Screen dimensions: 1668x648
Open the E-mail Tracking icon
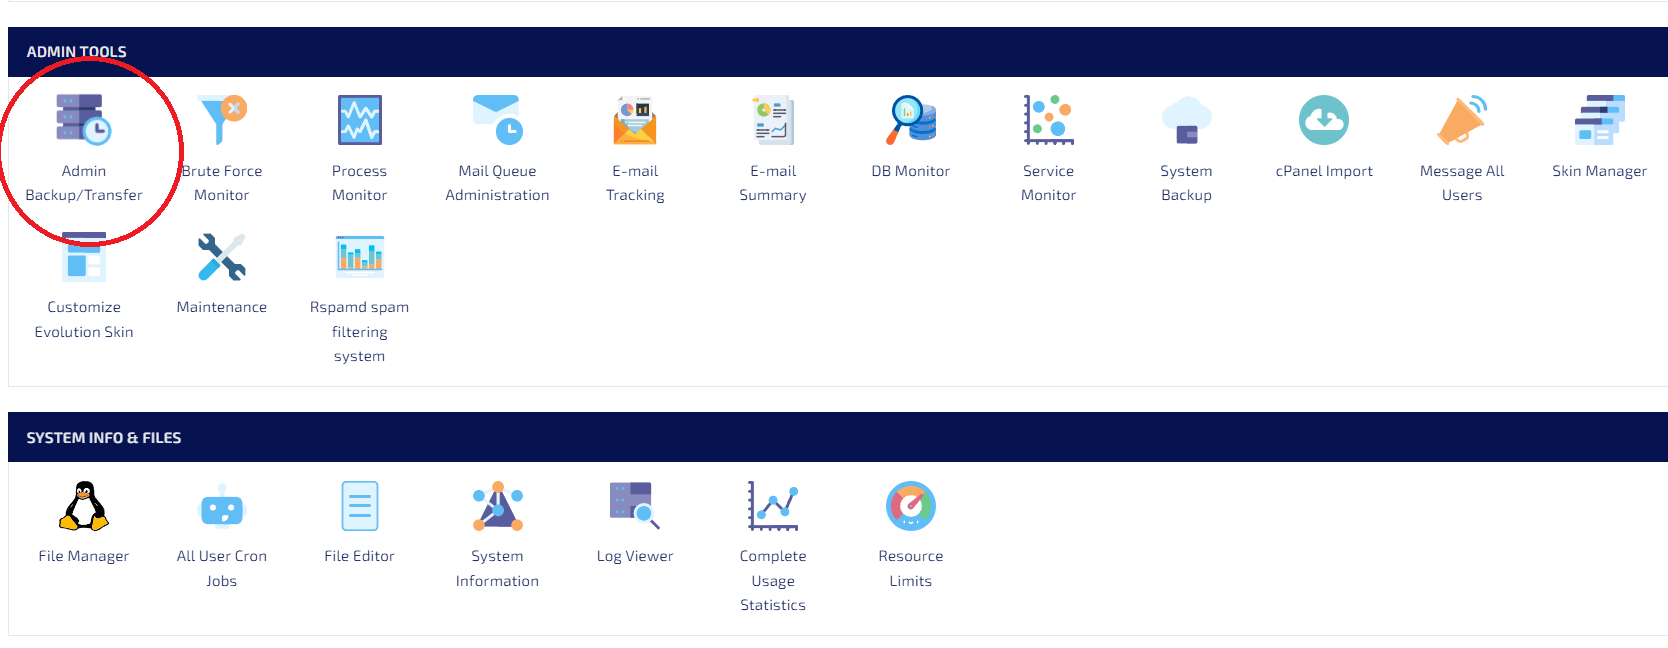click(x=635, y=121)
